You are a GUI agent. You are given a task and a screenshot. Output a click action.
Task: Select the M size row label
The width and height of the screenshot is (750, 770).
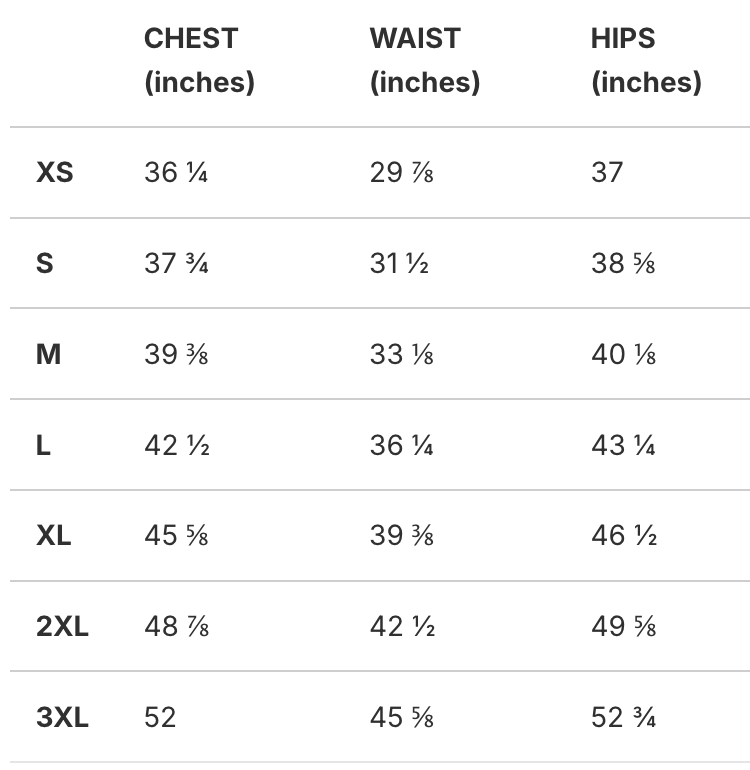click(x=48, y=355)
